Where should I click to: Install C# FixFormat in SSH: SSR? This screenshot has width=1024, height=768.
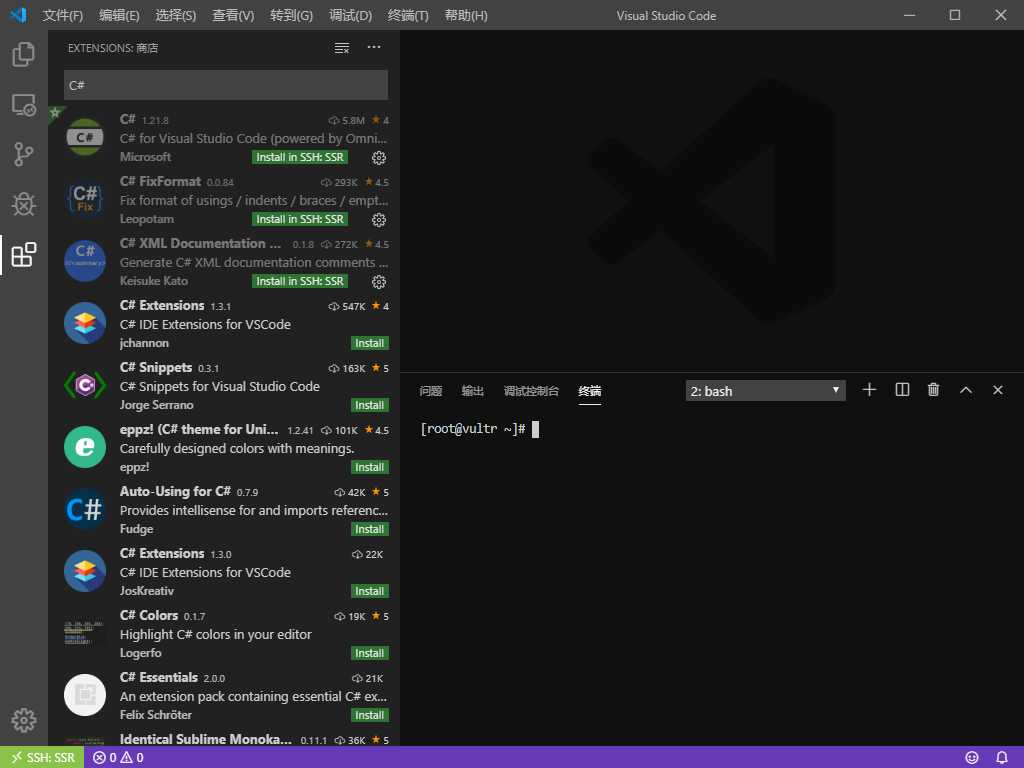coord(300,219)
